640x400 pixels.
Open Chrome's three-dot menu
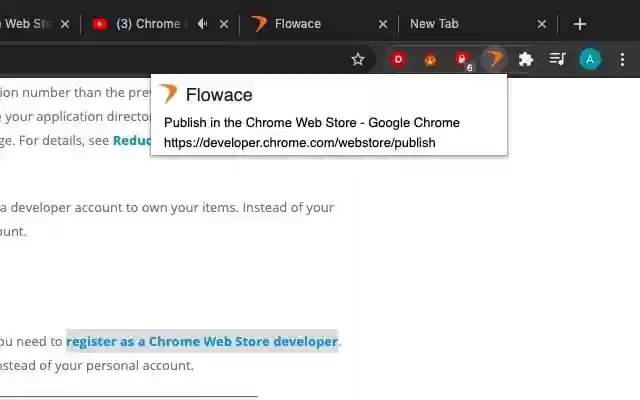622,60
